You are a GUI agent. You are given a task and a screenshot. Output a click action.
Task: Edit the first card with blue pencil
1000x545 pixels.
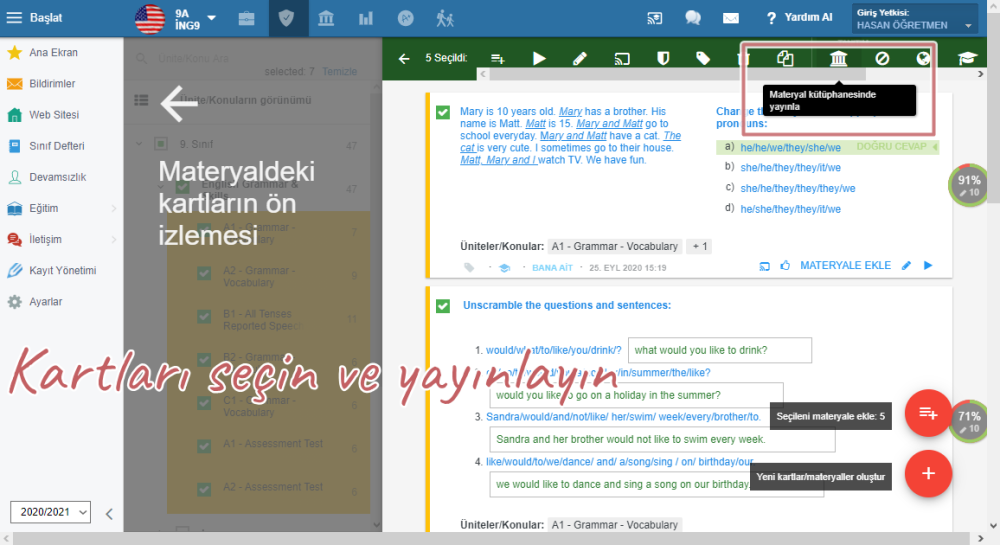906,265
